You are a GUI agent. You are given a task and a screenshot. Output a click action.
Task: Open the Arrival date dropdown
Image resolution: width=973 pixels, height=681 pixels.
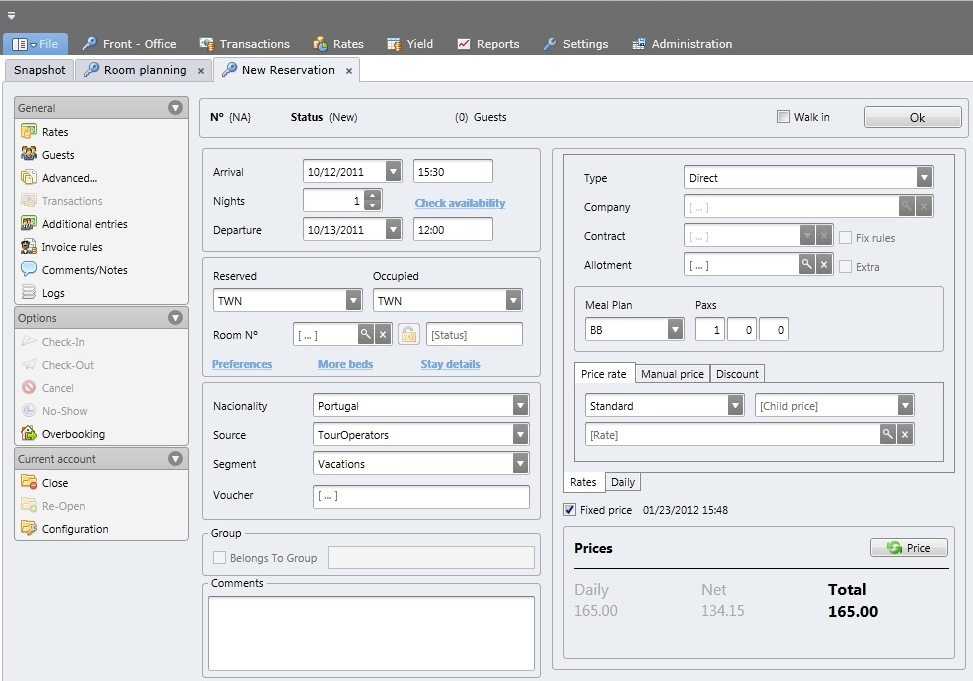point(392,170)
